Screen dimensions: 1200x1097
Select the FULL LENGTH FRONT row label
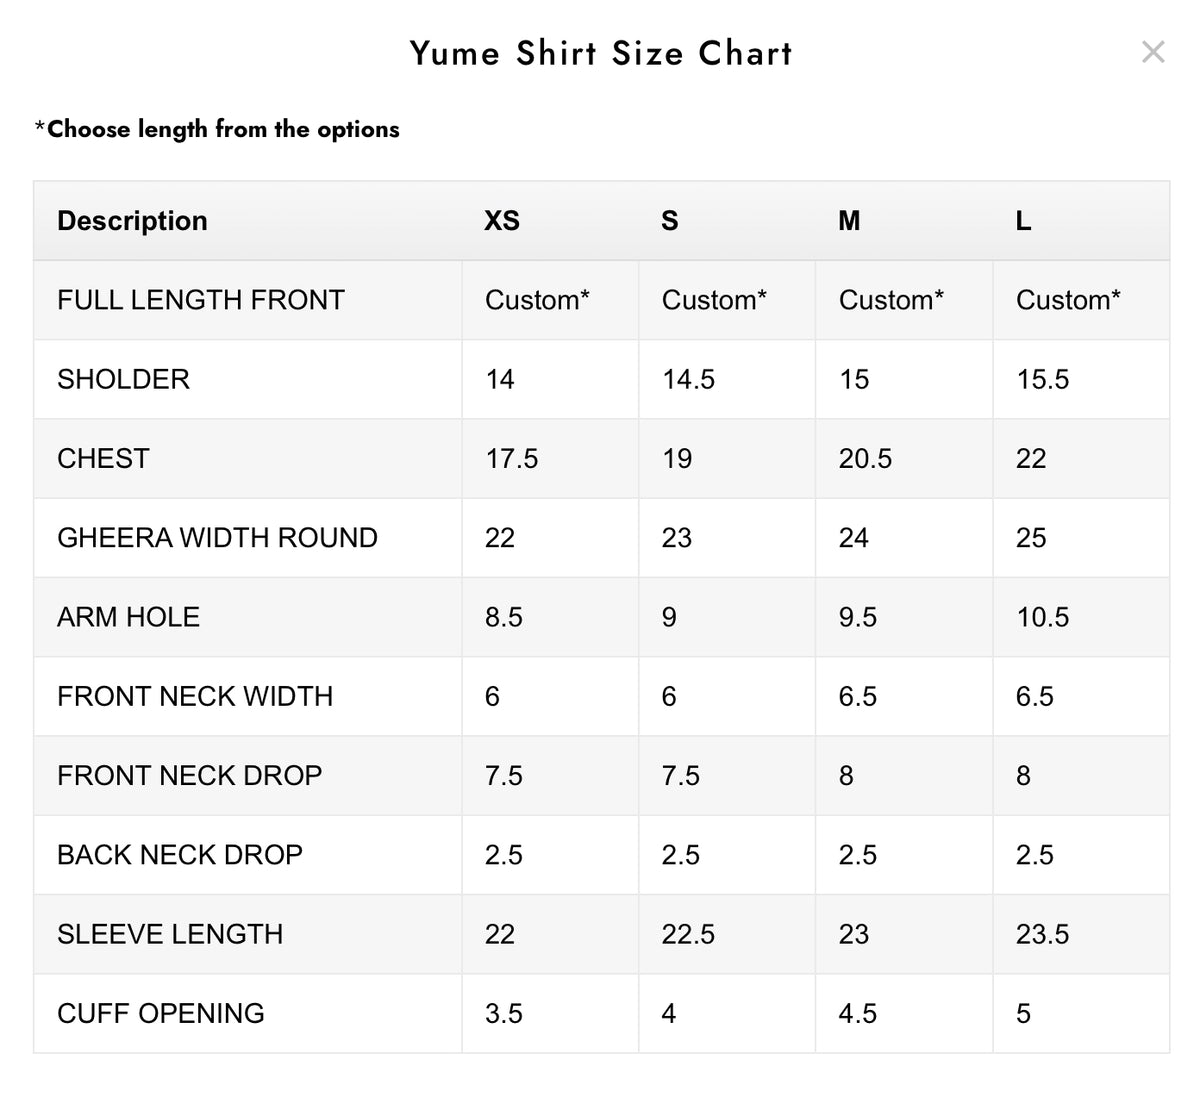coord(201,300)
